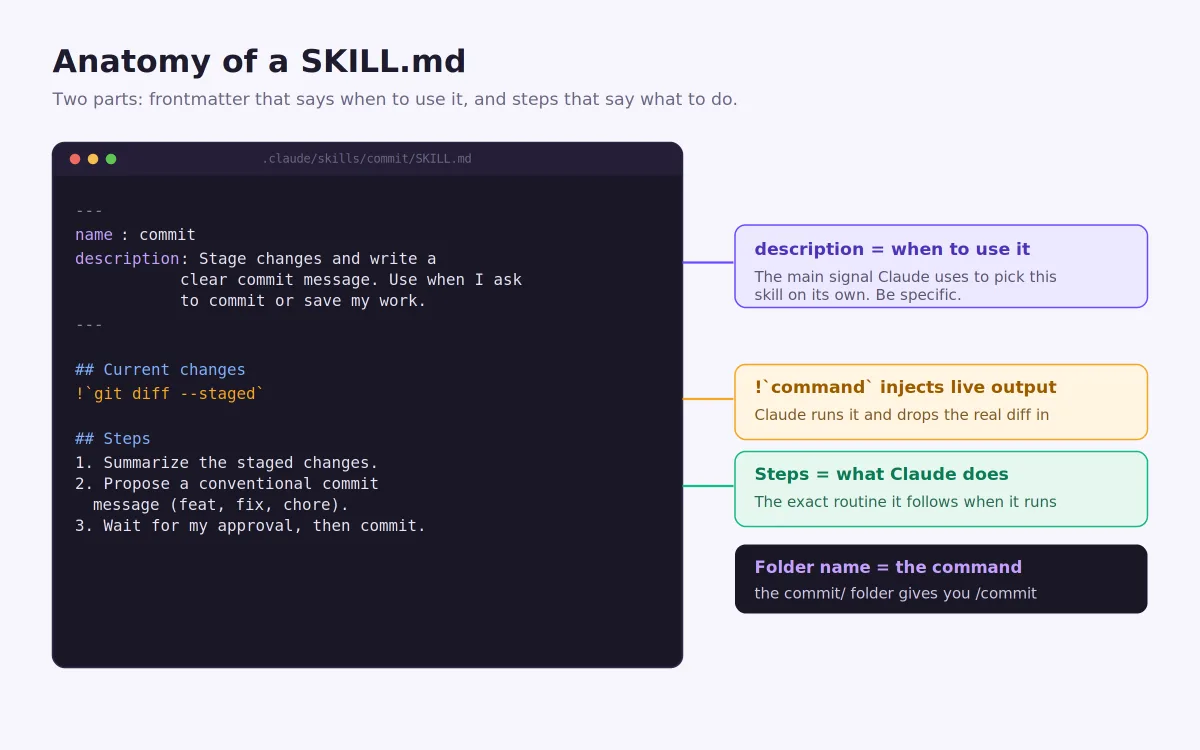
Task: Click the closing '---' frontmatter delimiter
Action: point(89,325)
